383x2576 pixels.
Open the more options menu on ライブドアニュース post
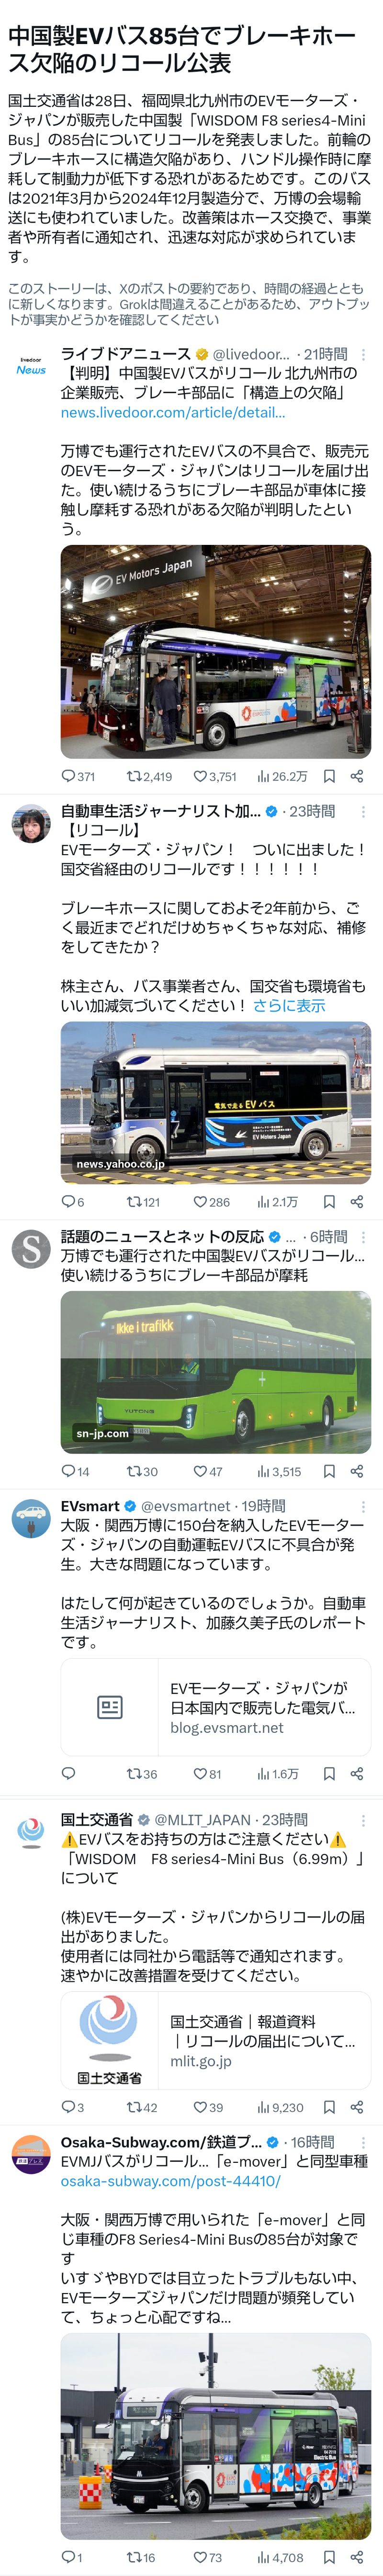pos(363,354)
